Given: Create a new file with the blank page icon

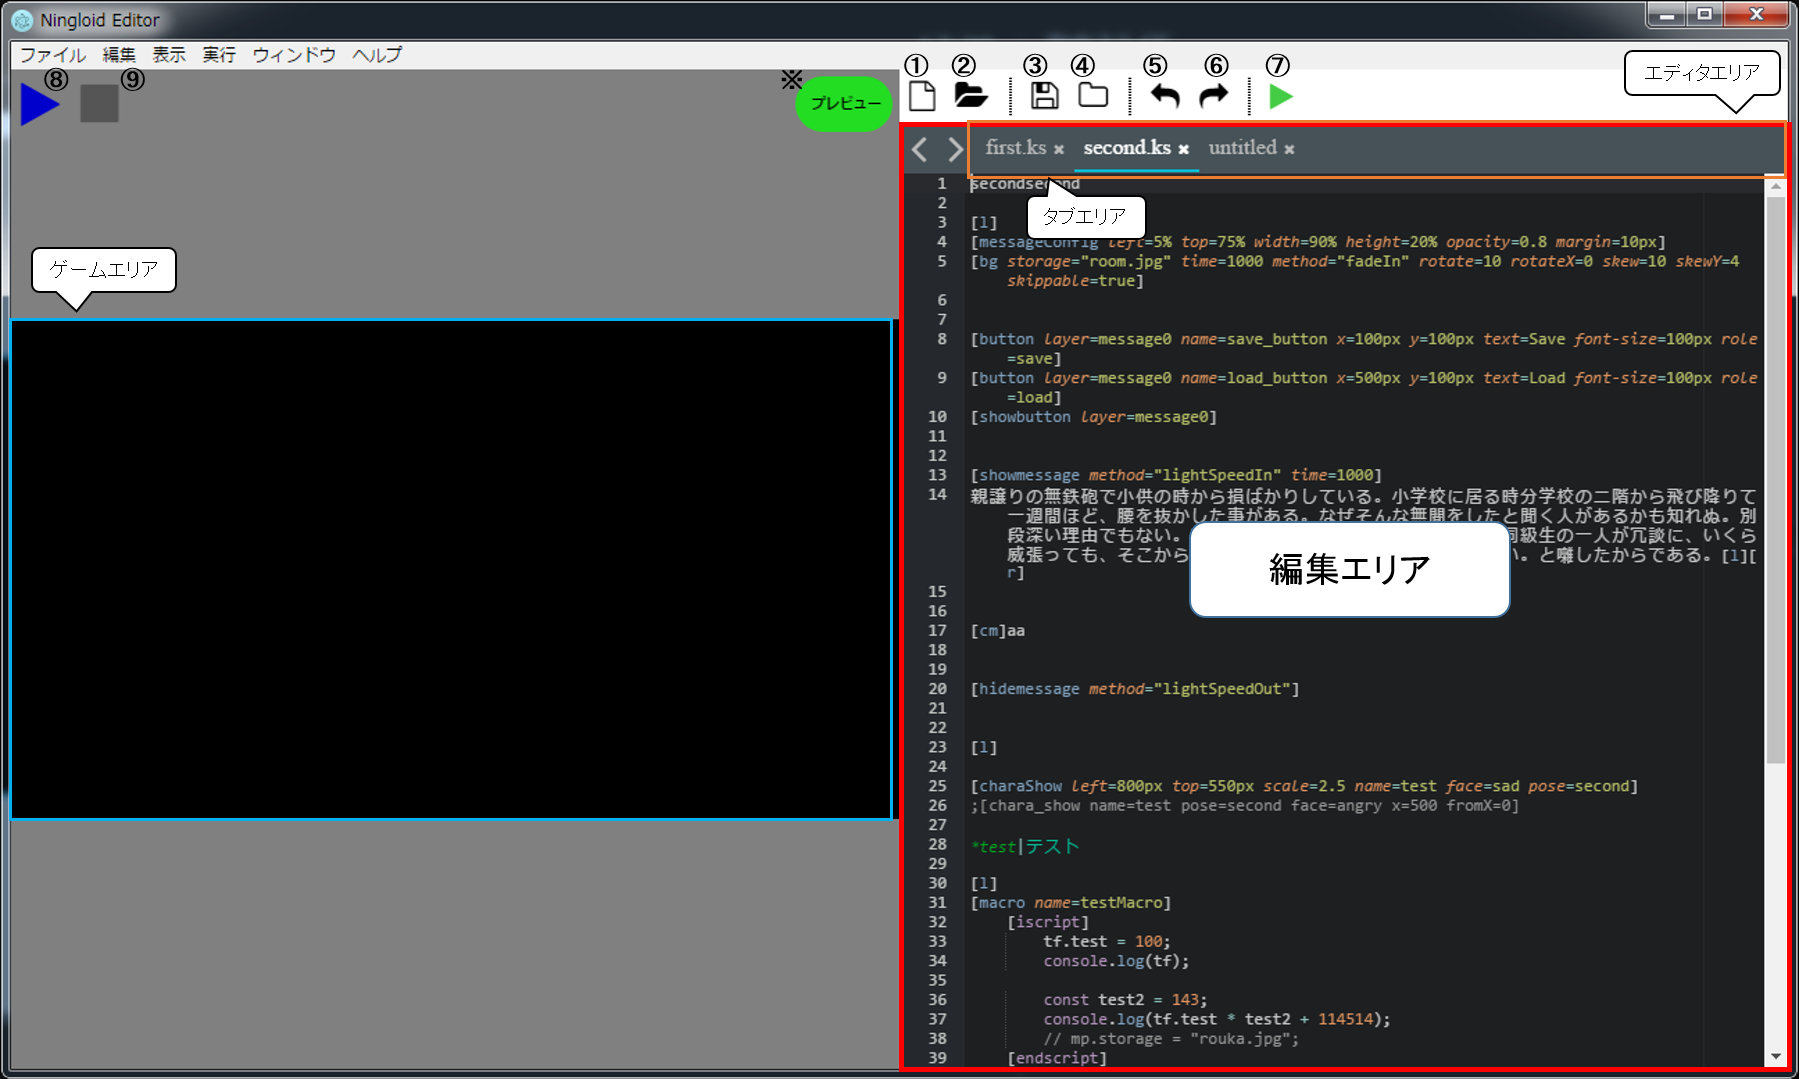Looking at the screenshot, I should coord(922,96).
